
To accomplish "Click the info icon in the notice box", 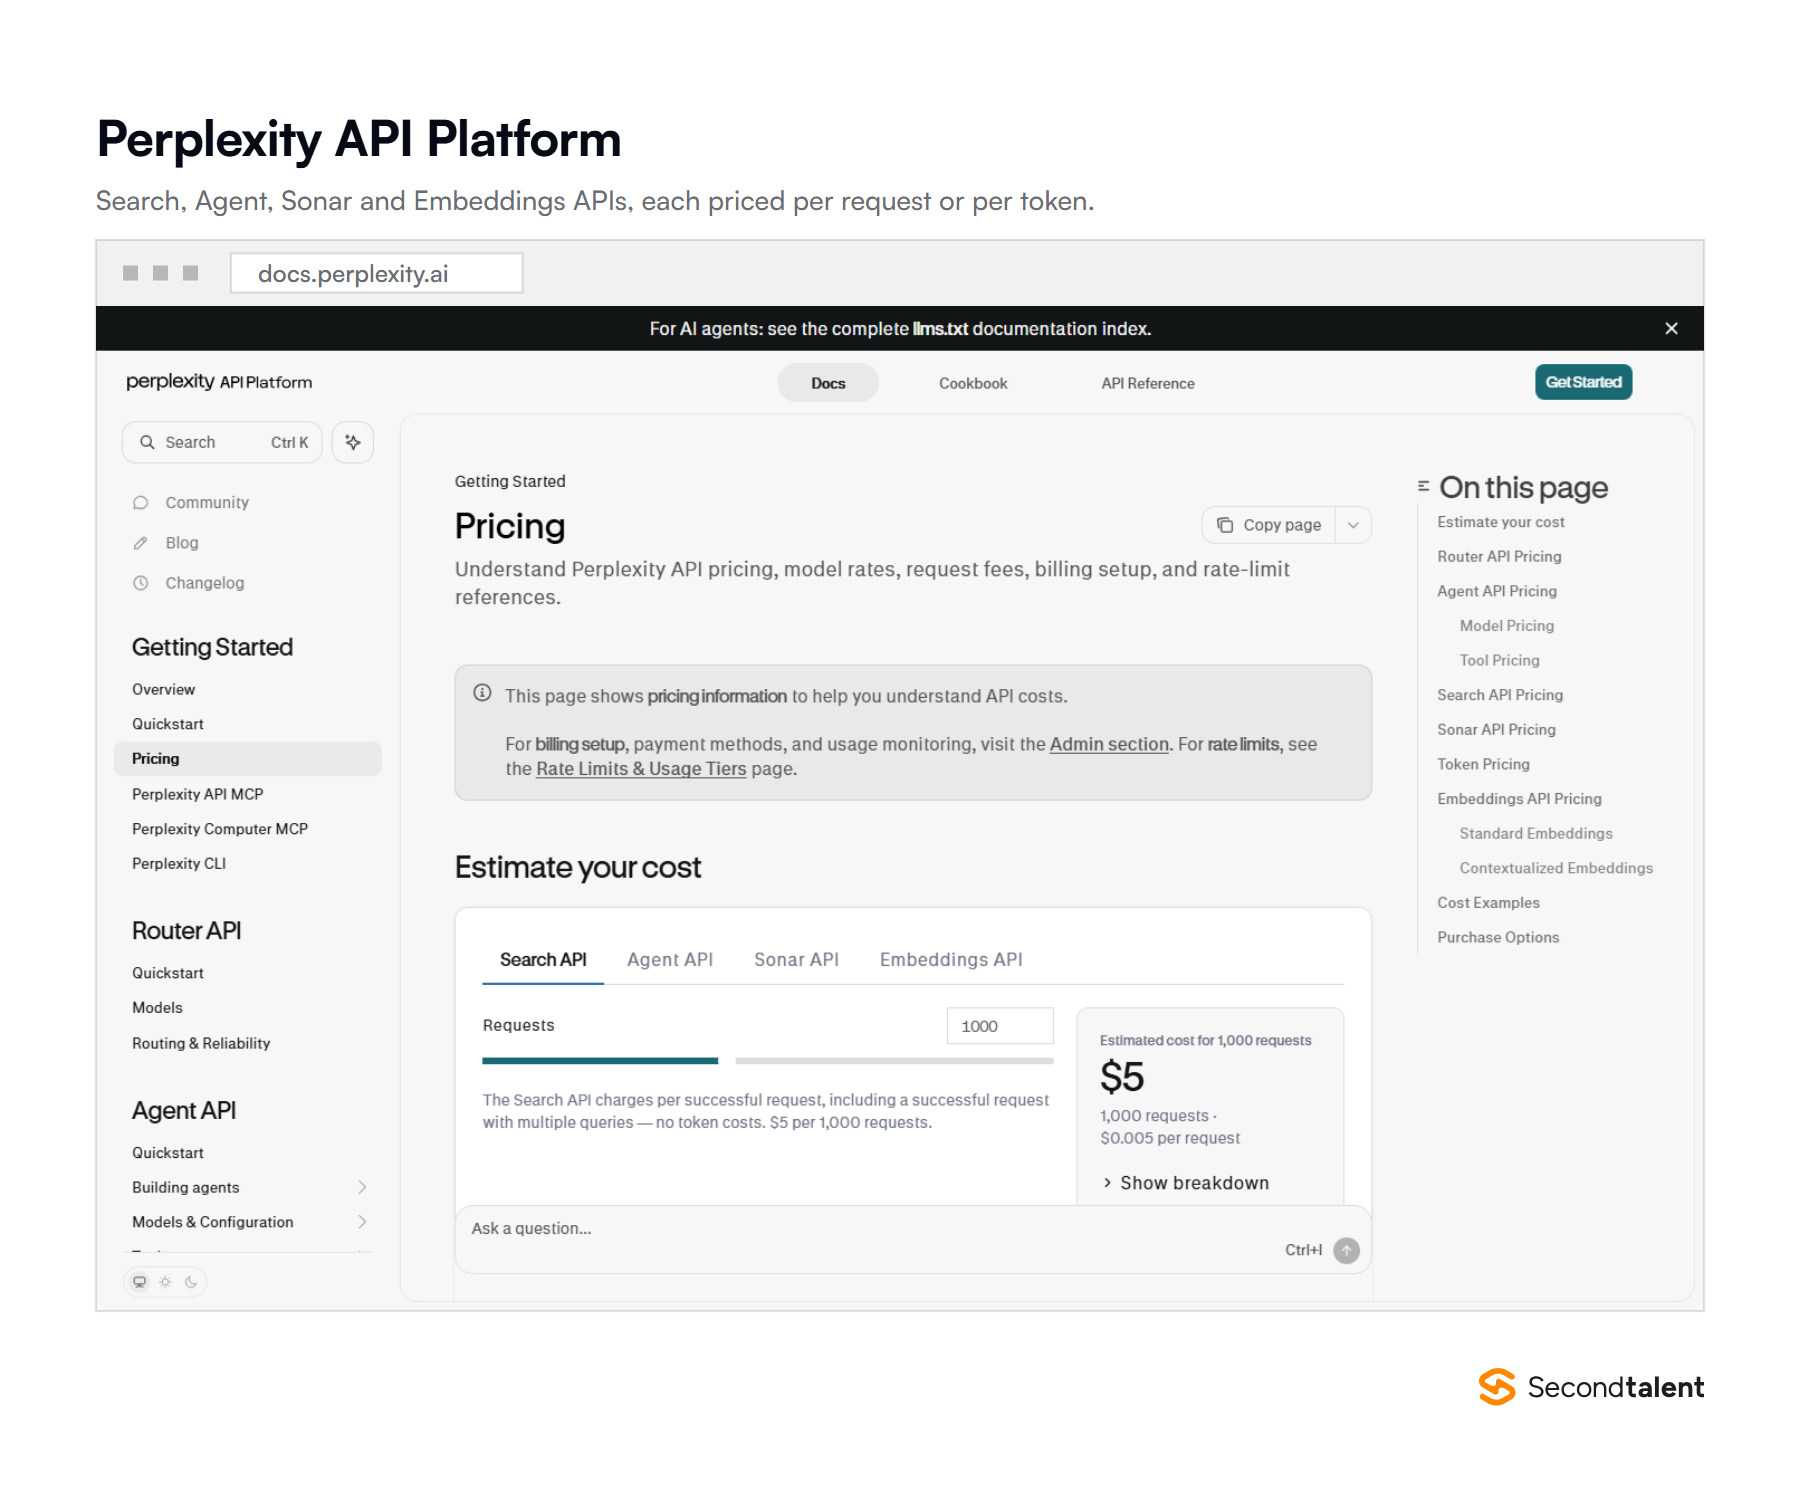I will click(x=482, y=693).
